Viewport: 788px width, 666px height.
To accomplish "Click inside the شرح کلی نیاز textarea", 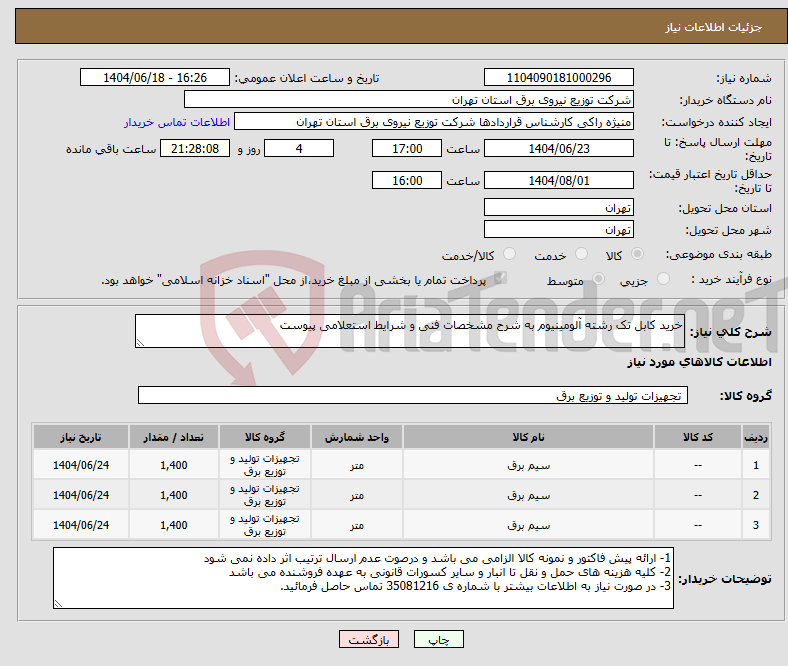I will point(409,332).
